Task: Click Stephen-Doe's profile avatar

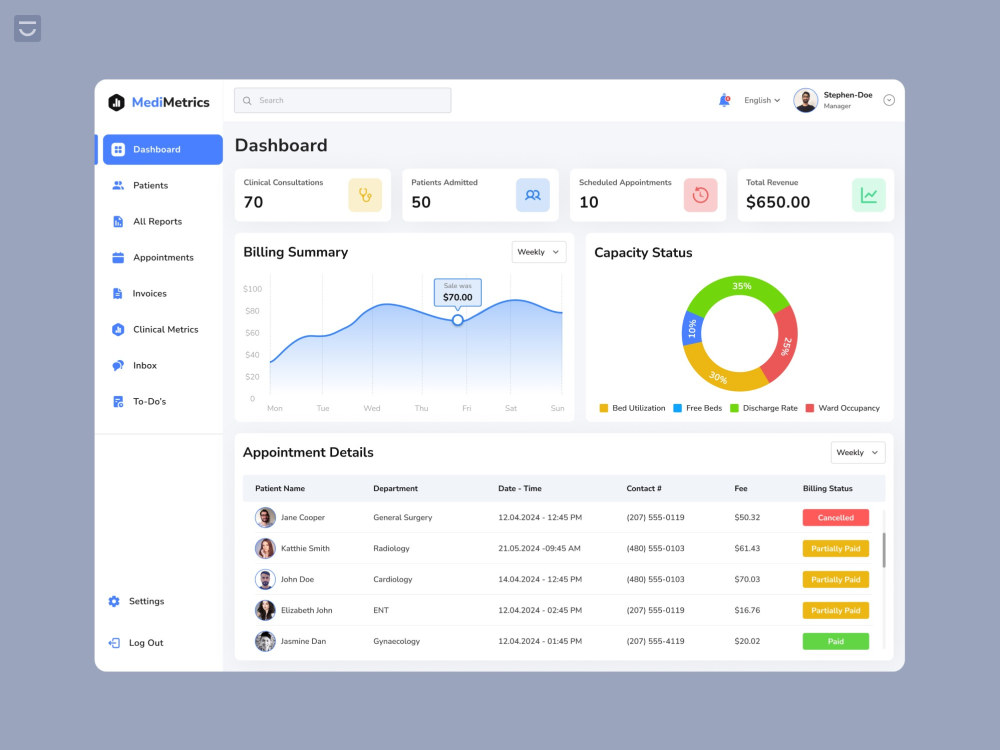Action: pos(805,100)
